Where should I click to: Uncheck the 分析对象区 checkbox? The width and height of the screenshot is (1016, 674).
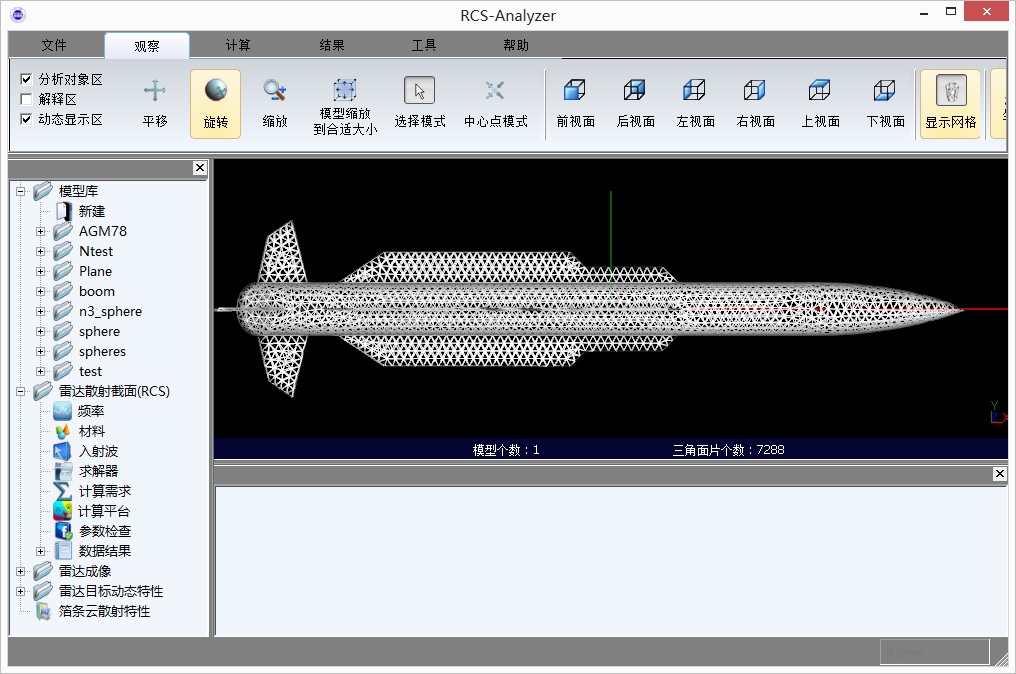pos(27,79)
